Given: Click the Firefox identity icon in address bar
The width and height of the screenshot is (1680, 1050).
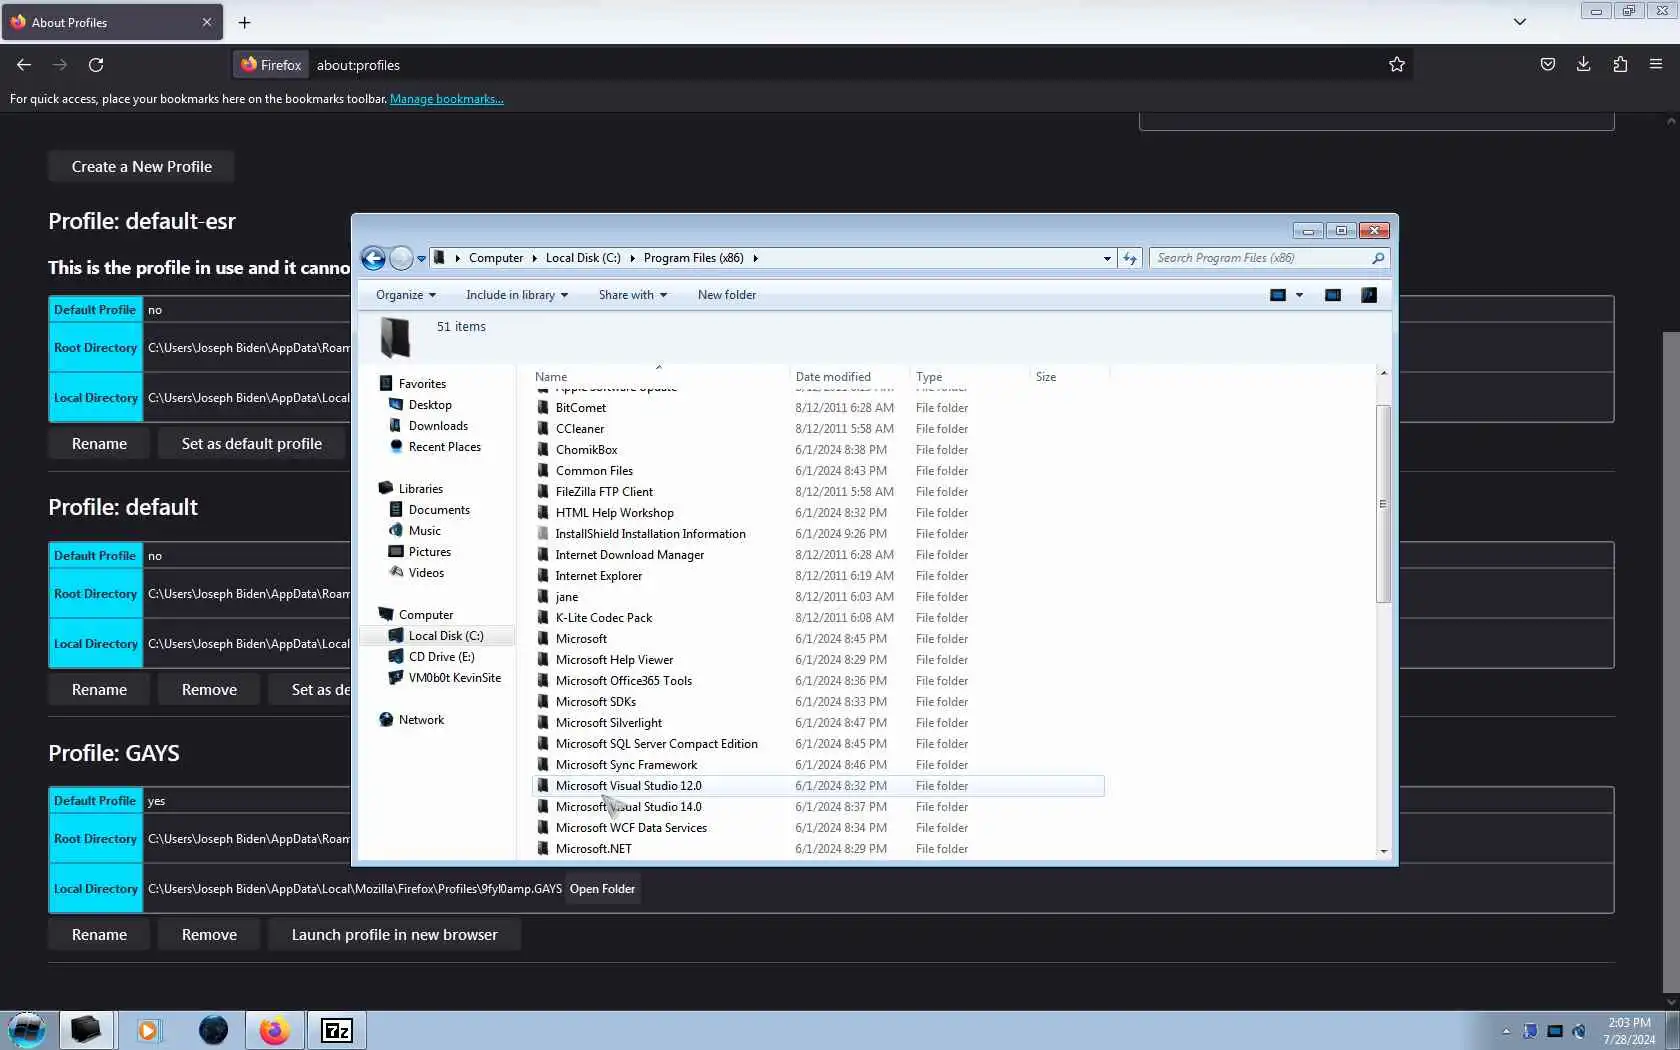Looking at the screenshot, I should [271, 65].
